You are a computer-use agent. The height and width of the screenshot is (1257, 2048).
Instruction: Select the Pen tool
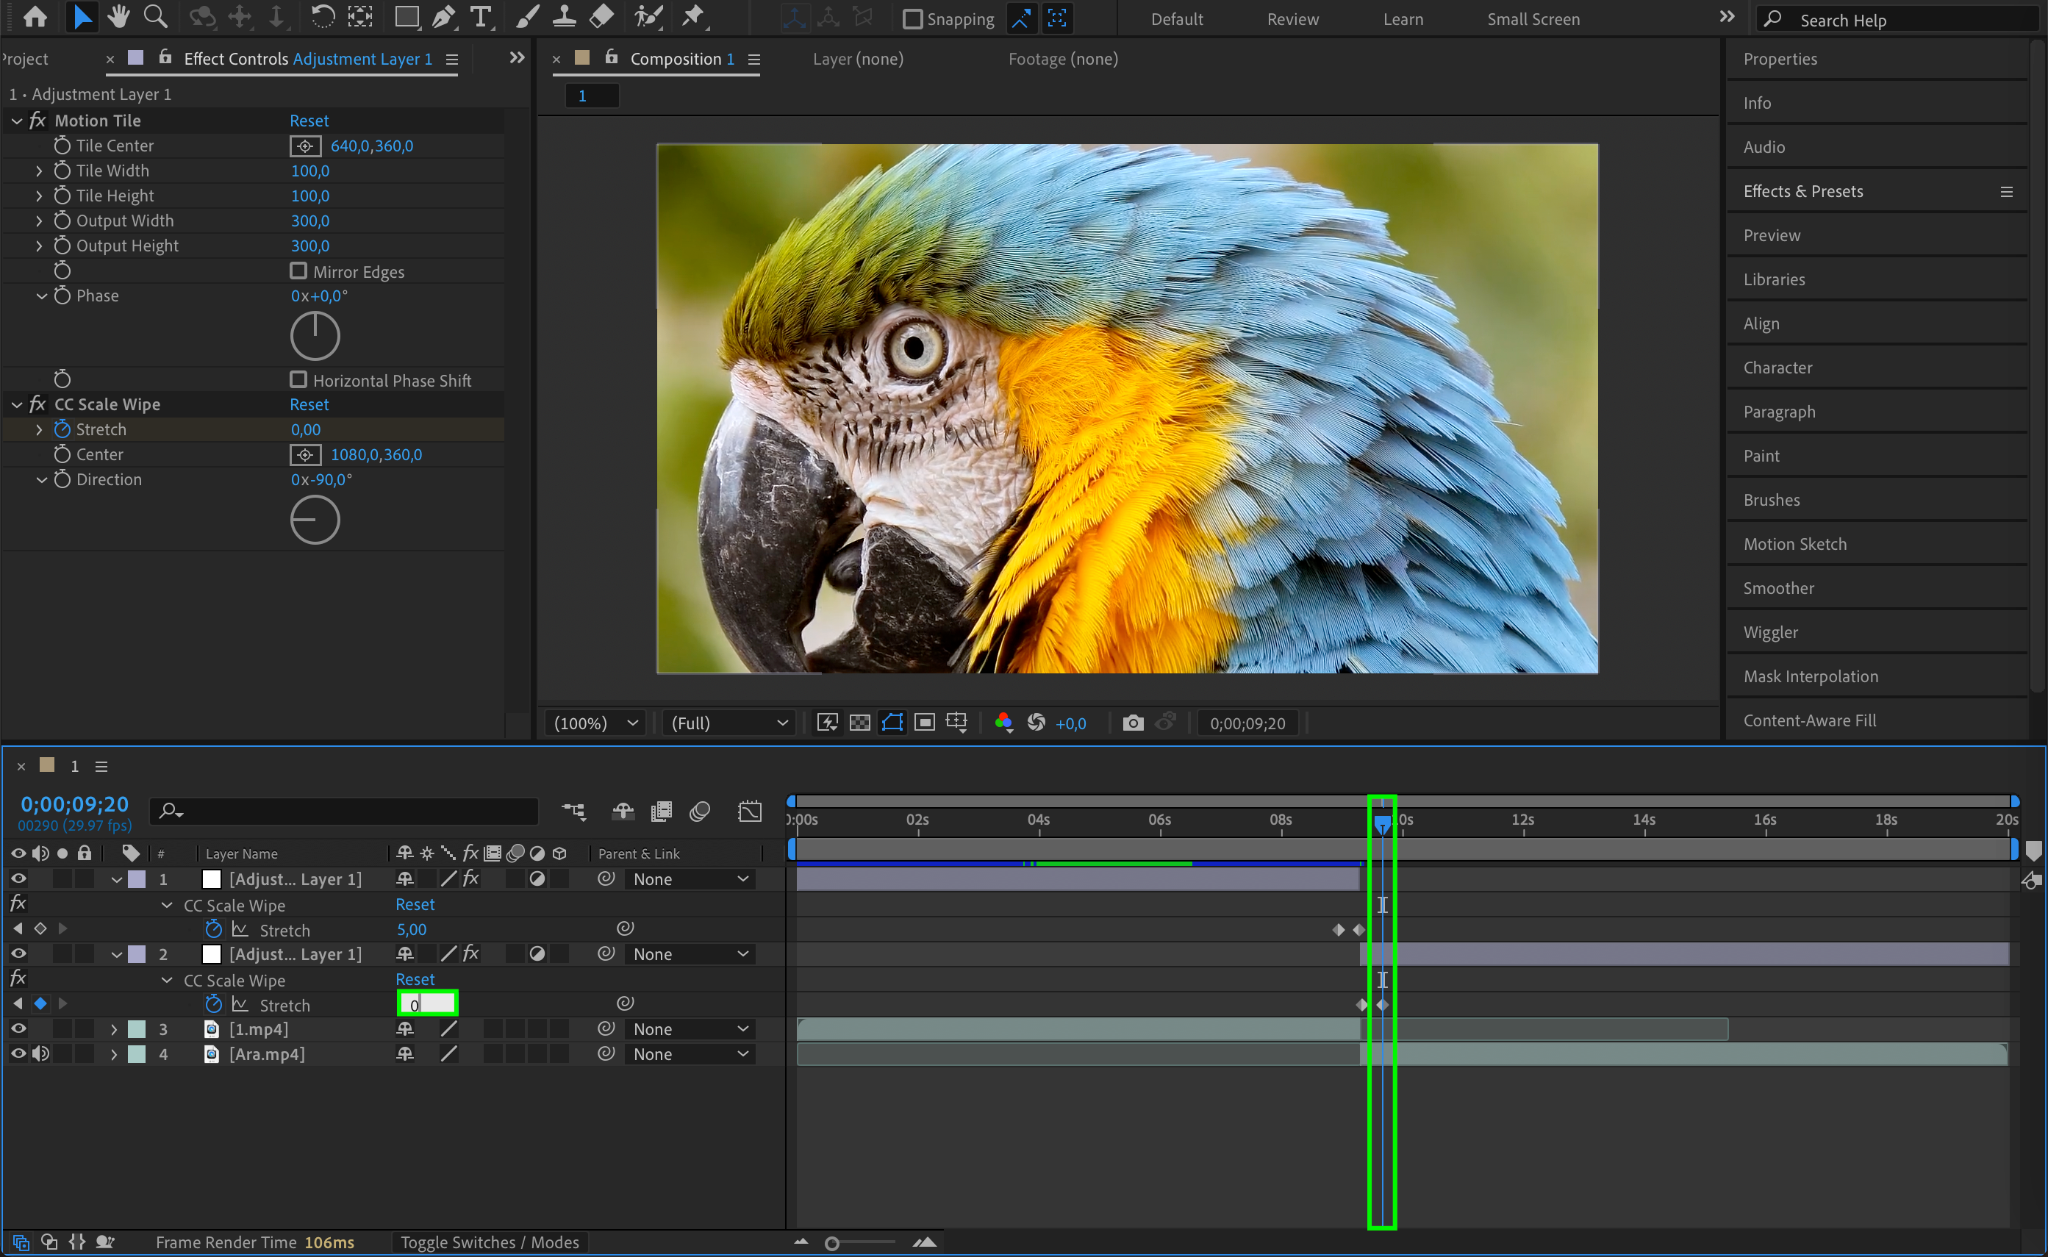(443, 17)
